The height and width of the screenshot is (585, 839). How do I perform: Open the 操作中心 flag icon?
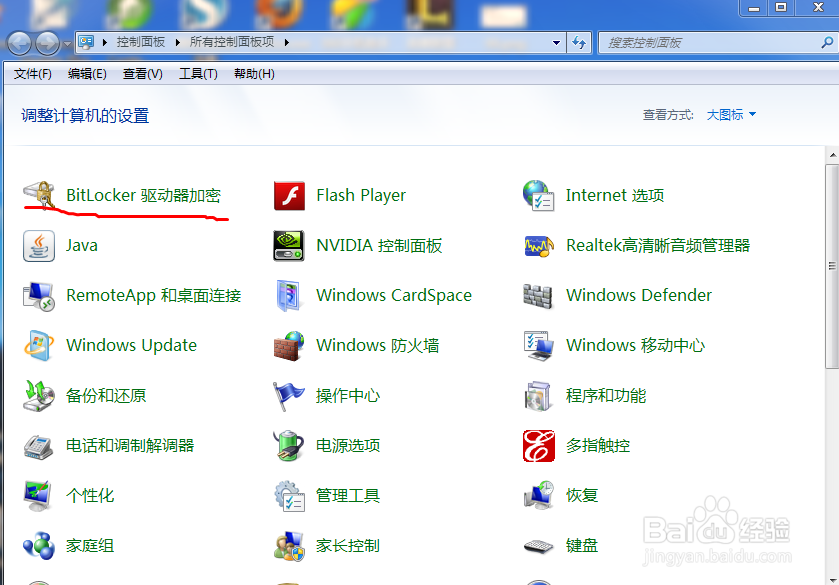[x=288, y=396]
